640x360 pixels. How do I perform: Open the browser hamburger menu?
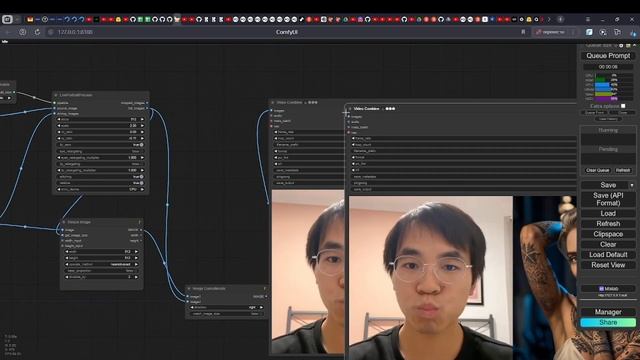588,19
